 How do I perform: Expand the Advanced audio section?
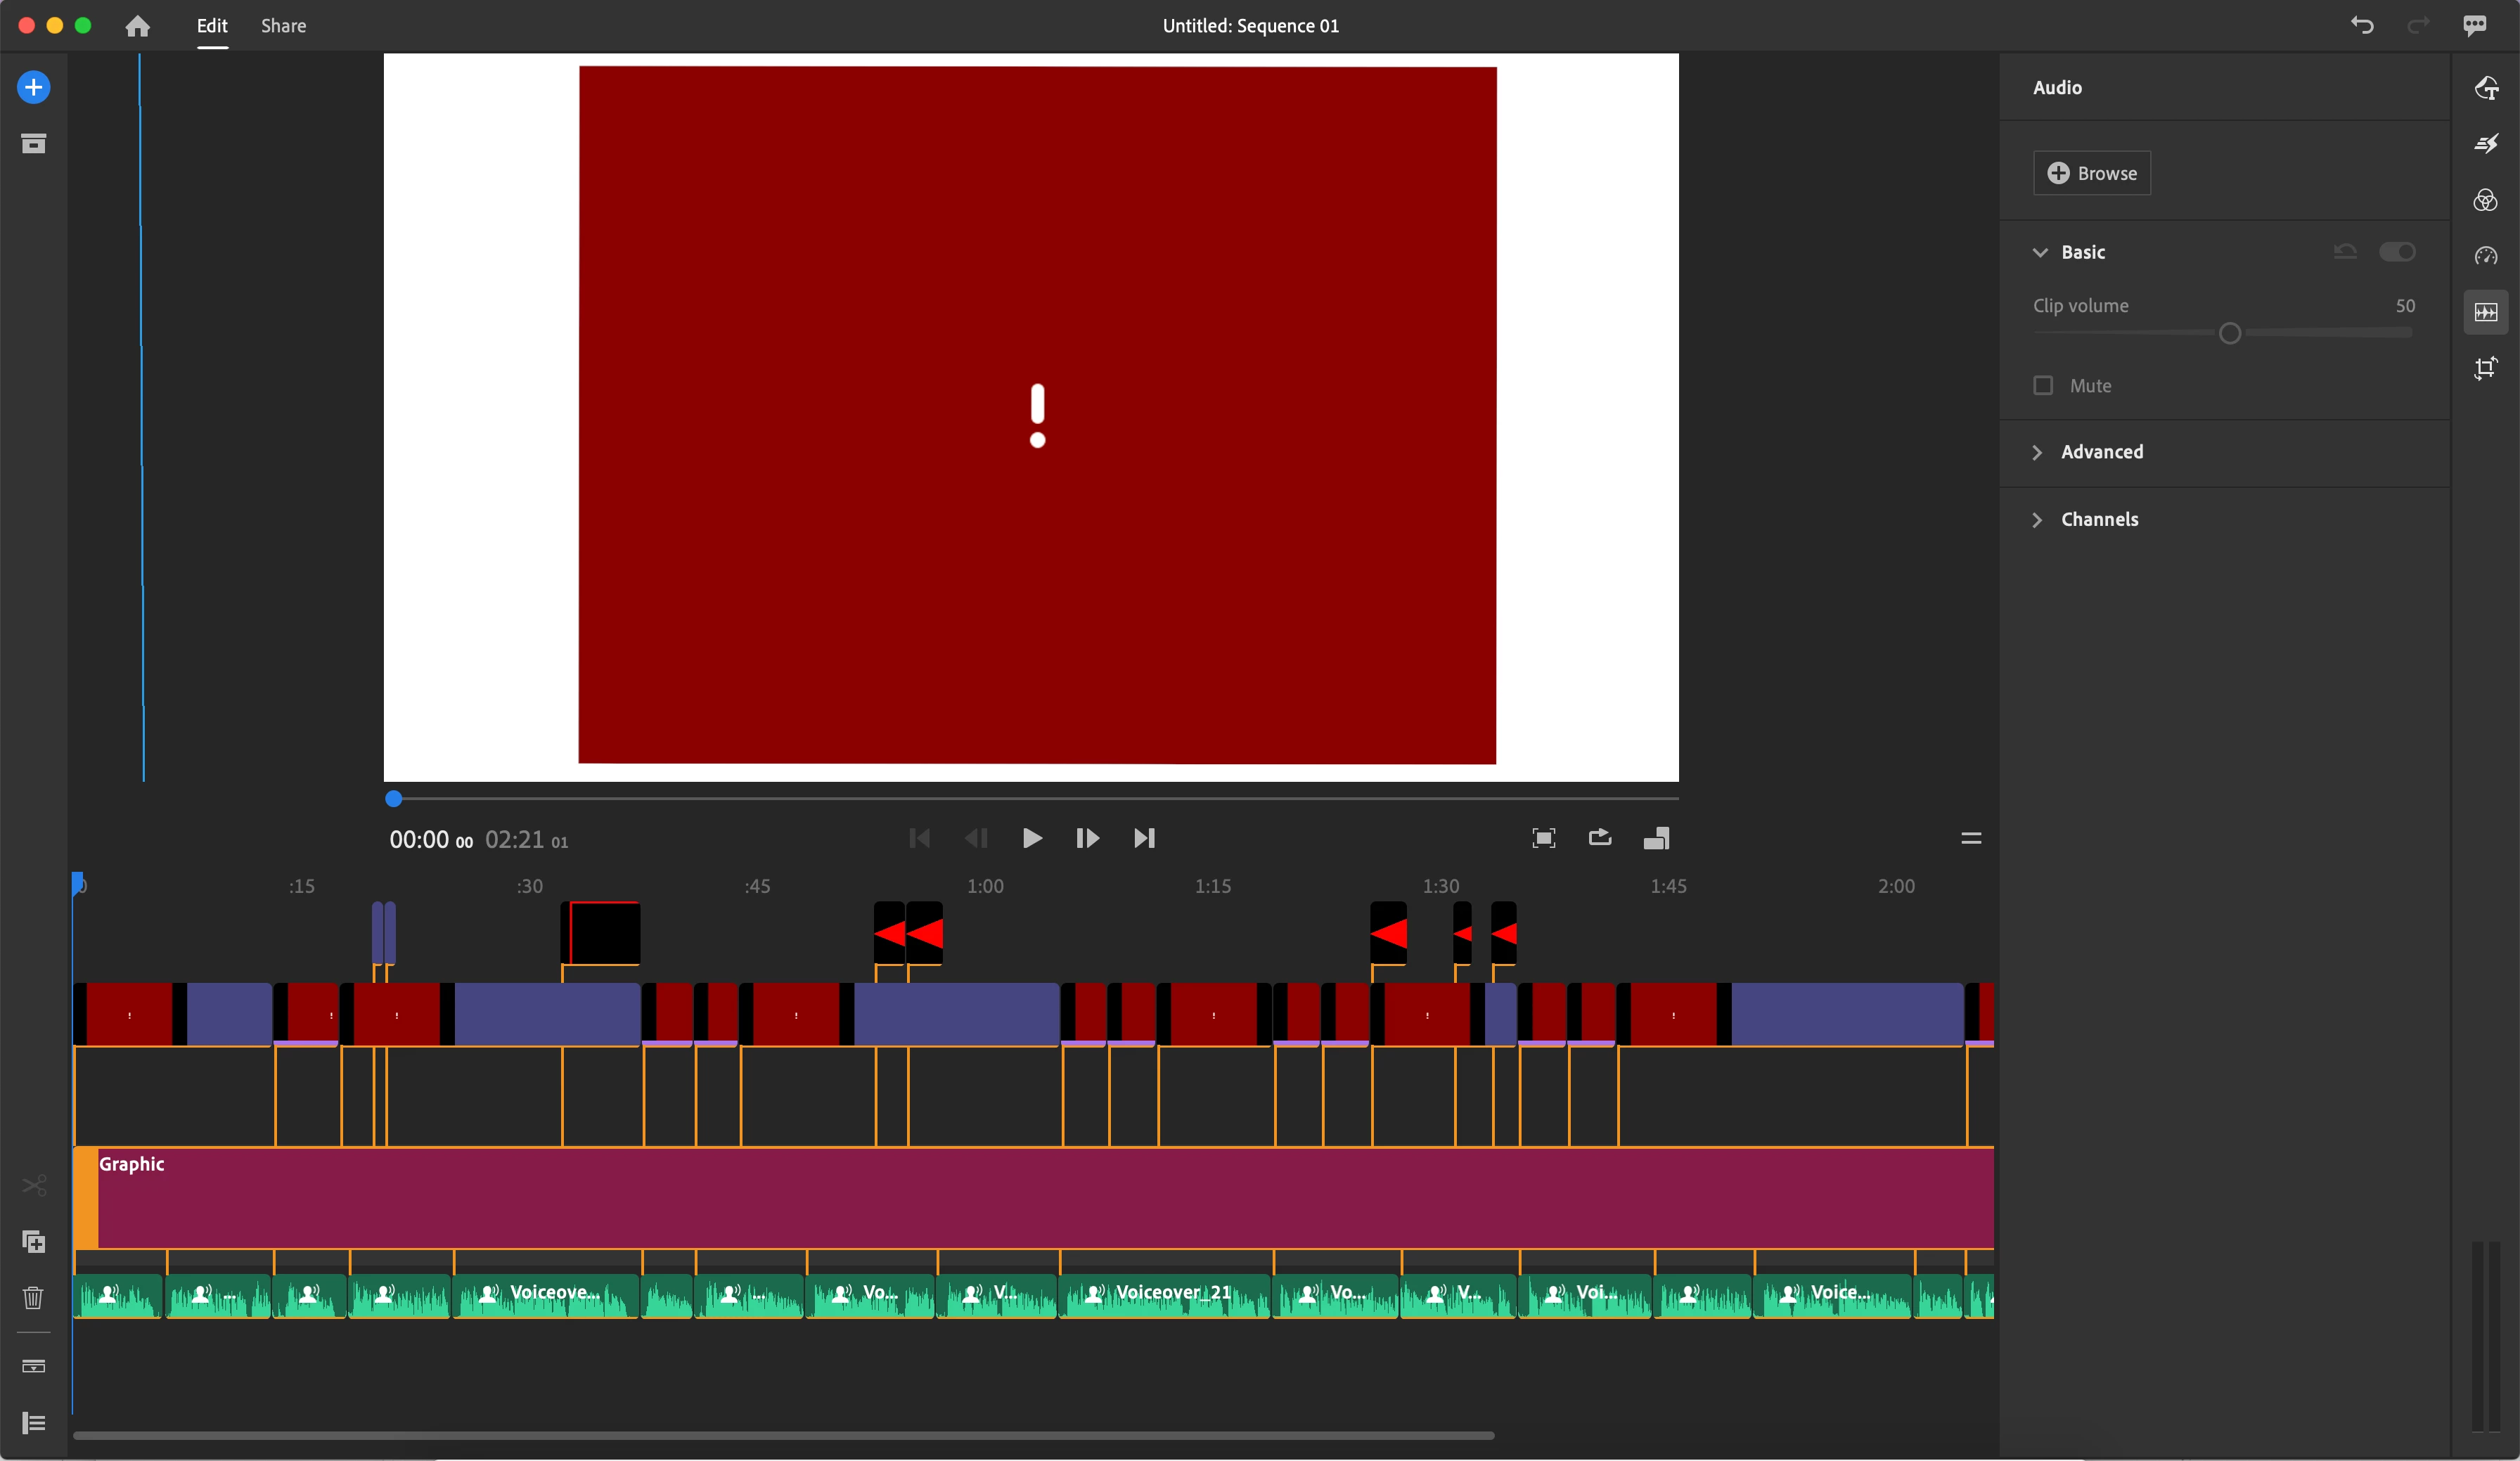pos(2101,452)
